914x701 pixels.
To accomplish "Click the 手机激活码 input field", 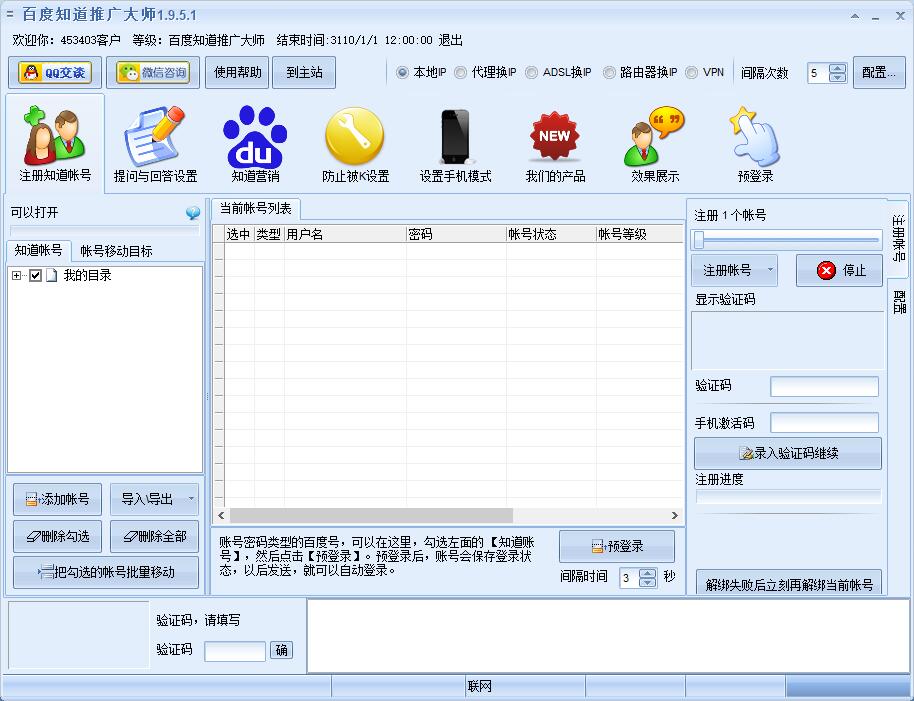I will pyautogui.click(x=824, y=423).
